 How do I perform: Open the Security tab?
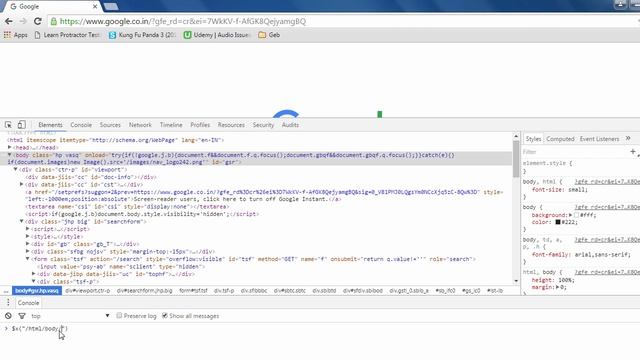[x=263, y=125]
